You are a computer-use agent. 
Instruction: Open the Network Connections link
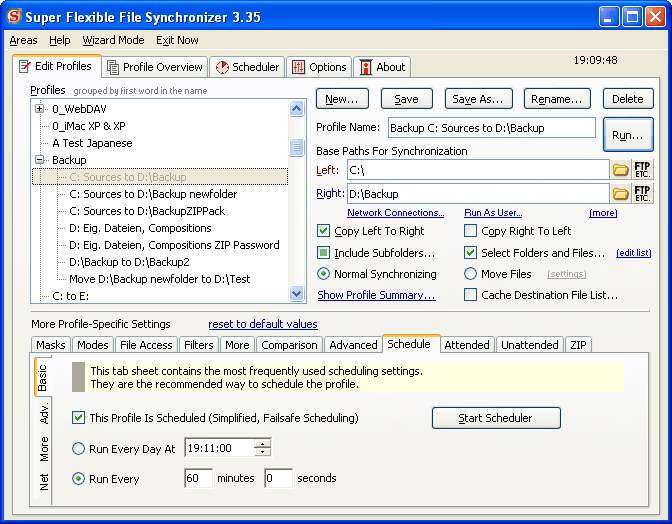click(396, 213)
